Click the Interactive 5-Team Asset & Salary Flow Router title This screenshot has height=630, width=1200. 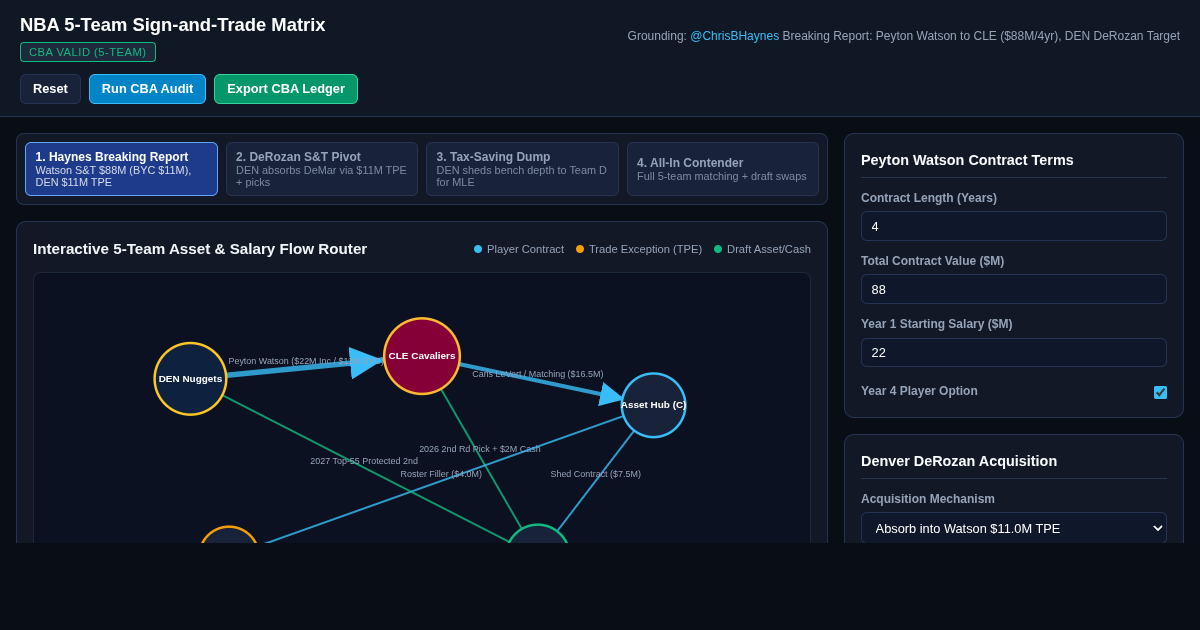point(200,249)
